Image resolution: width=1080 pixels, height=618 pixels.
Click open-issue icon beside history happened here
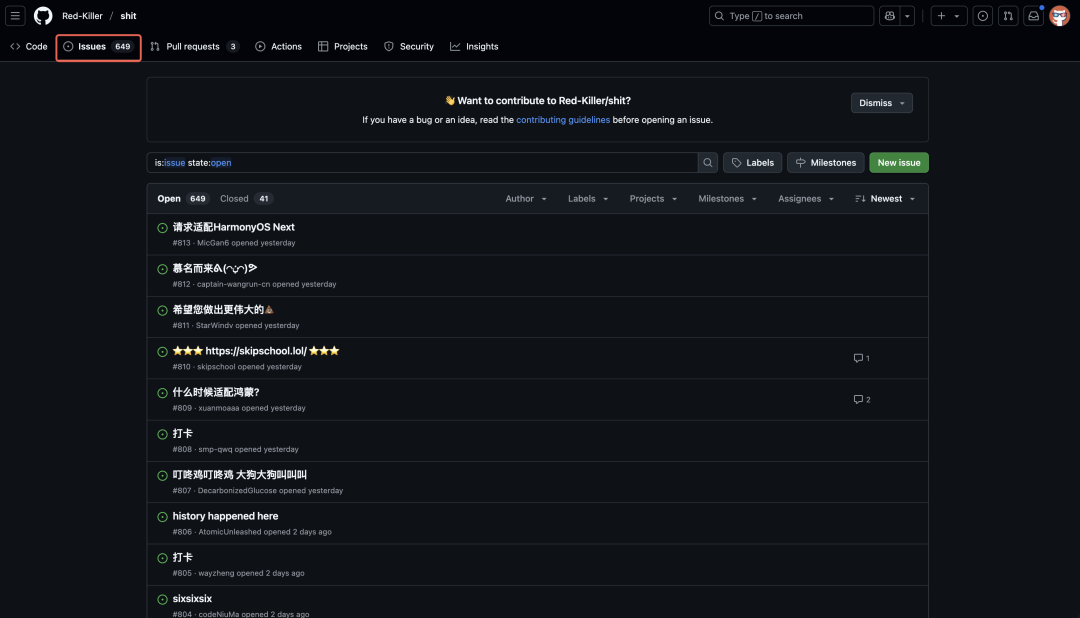pyautogui.click(x=163, y=517)
